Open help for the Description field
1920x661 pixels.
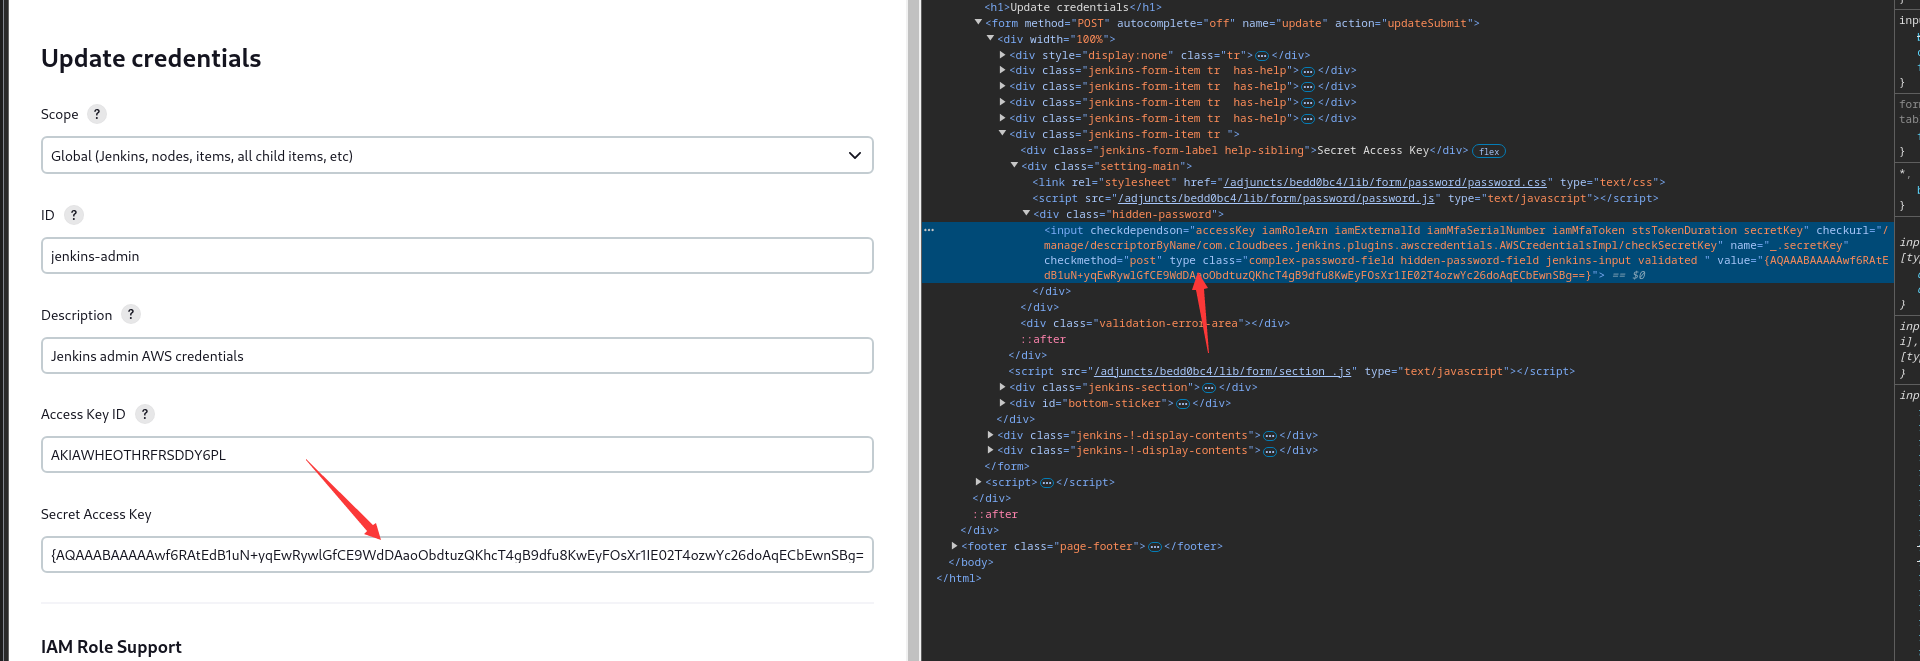131,315
